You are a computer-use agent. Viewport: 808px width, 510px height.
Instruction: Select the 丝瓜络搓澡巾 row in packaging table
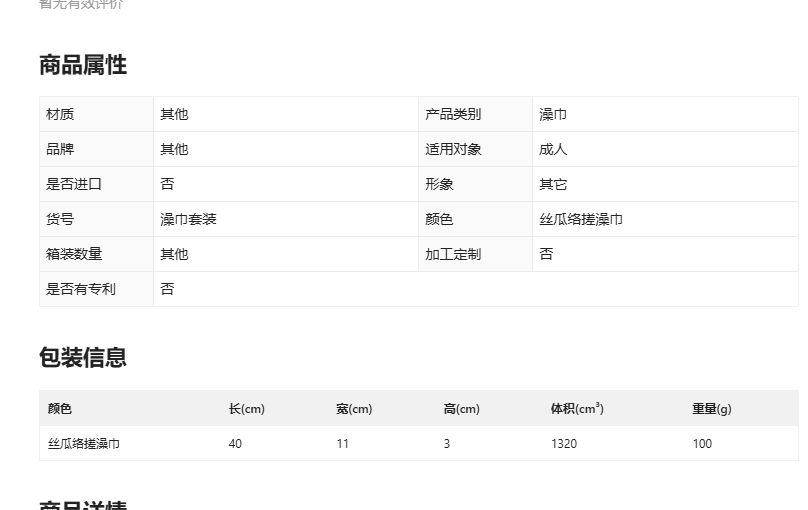[x=84, y=443]
